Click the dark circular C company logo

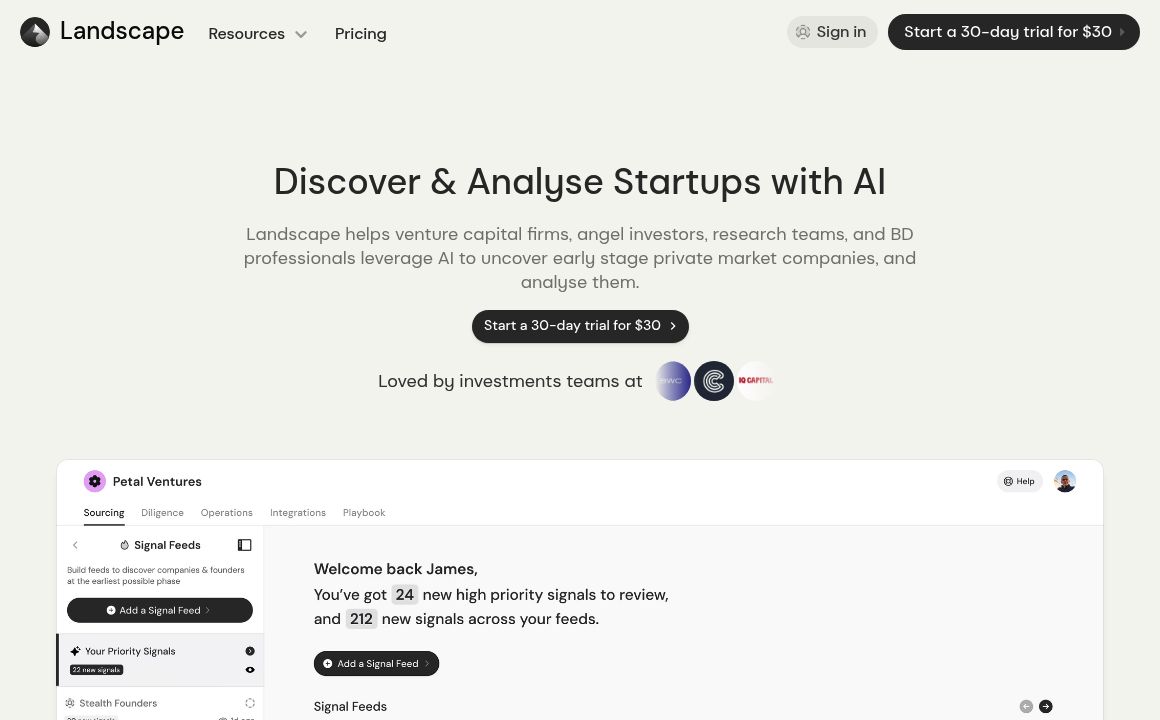click(x=714, y=381)
